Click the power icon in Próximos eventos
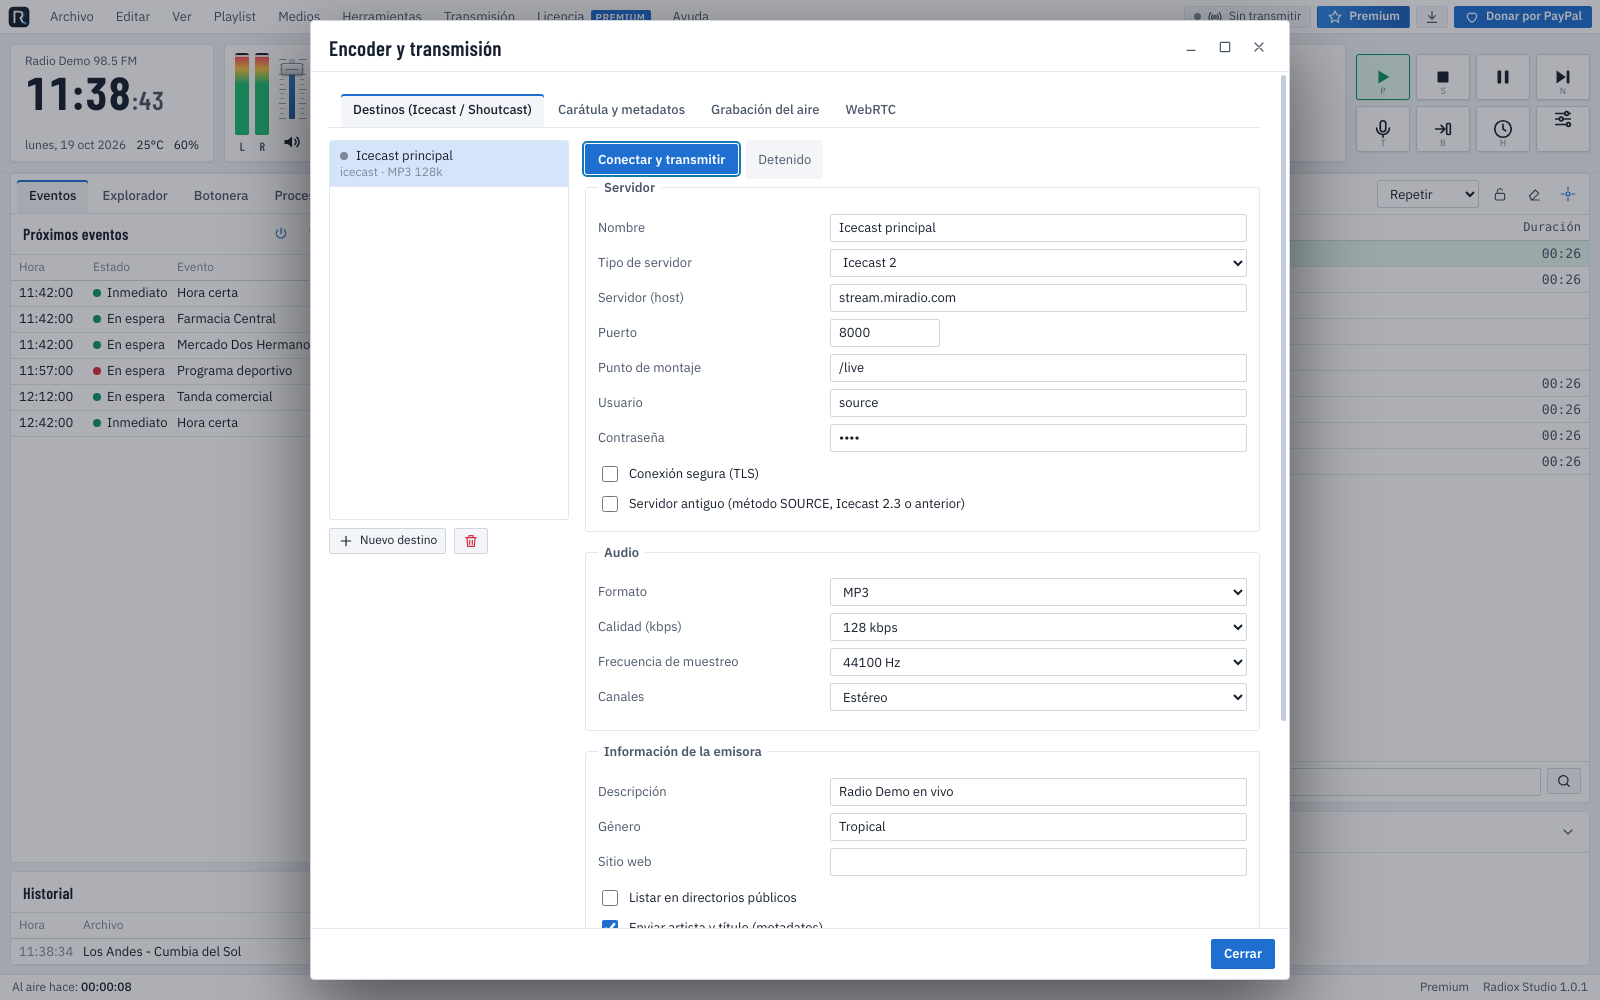Viewport: 1600px width, 1000px height. click(281, 233)
